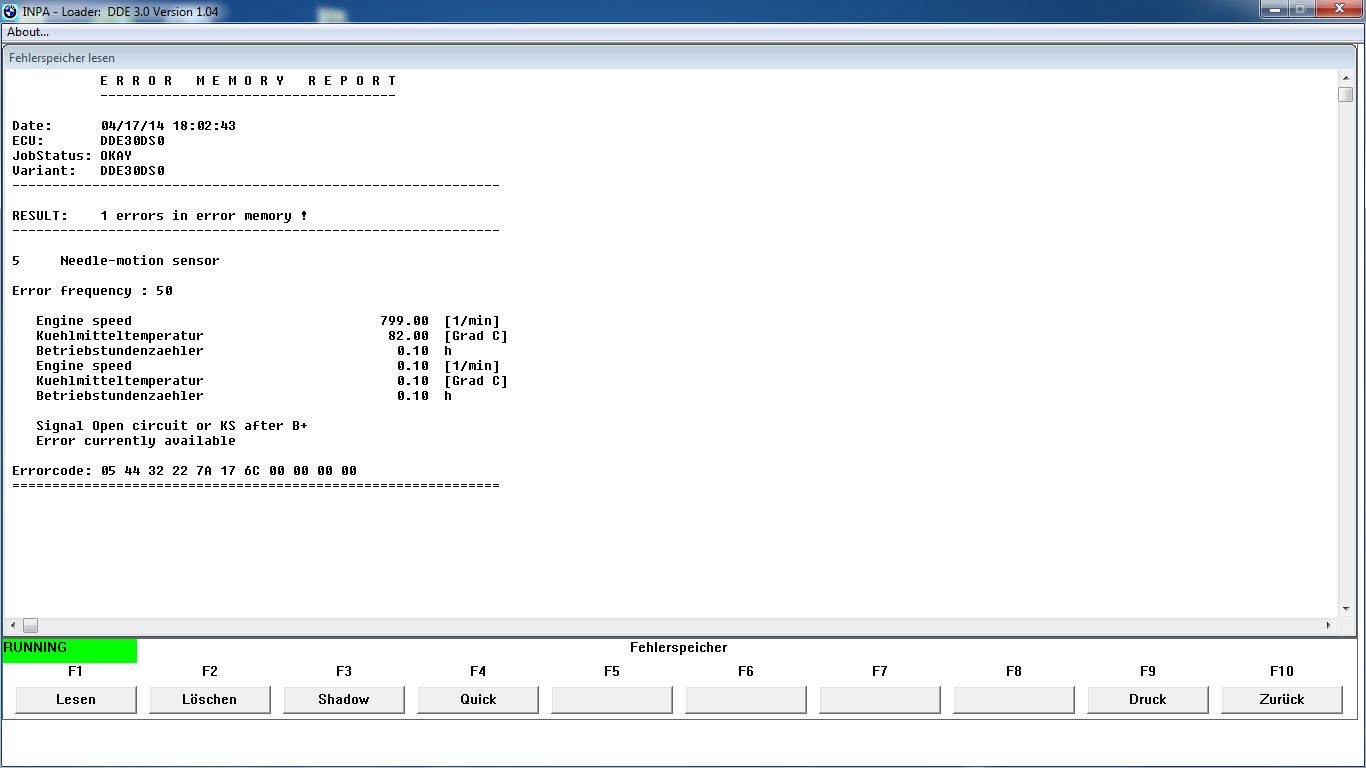Click the blank button under F5
This screenshot has width=1366, height=768.
tap(612, 700)
